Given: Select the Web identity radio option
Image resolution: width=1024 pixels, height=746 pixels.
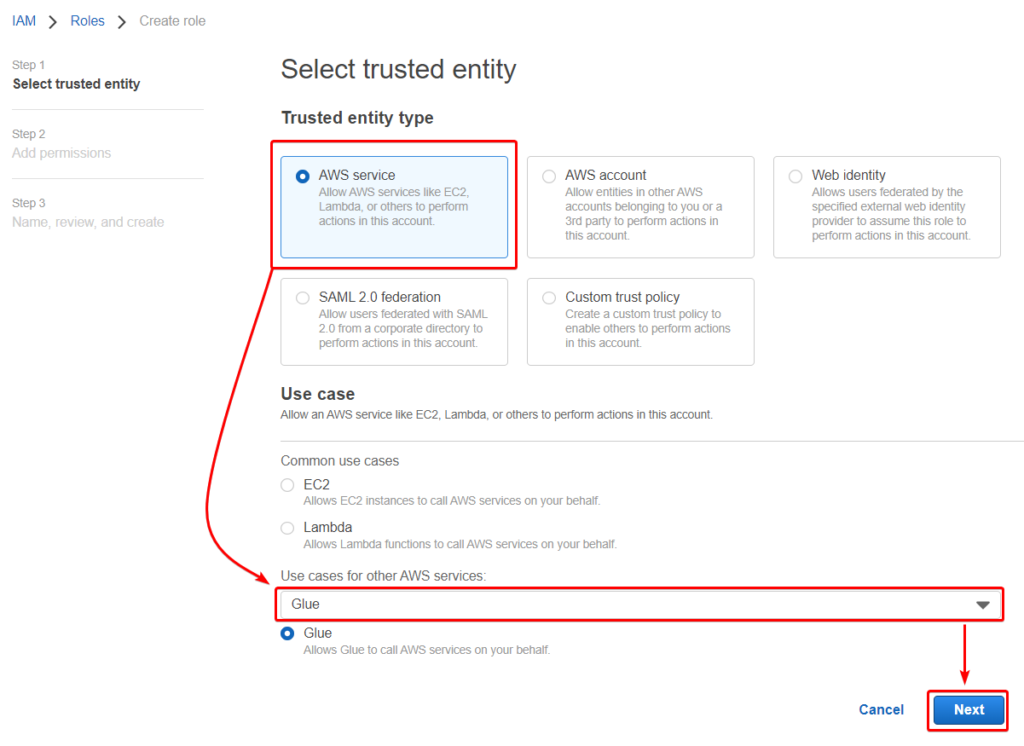Looking at the screenshot, I should (x=796, y=176).
